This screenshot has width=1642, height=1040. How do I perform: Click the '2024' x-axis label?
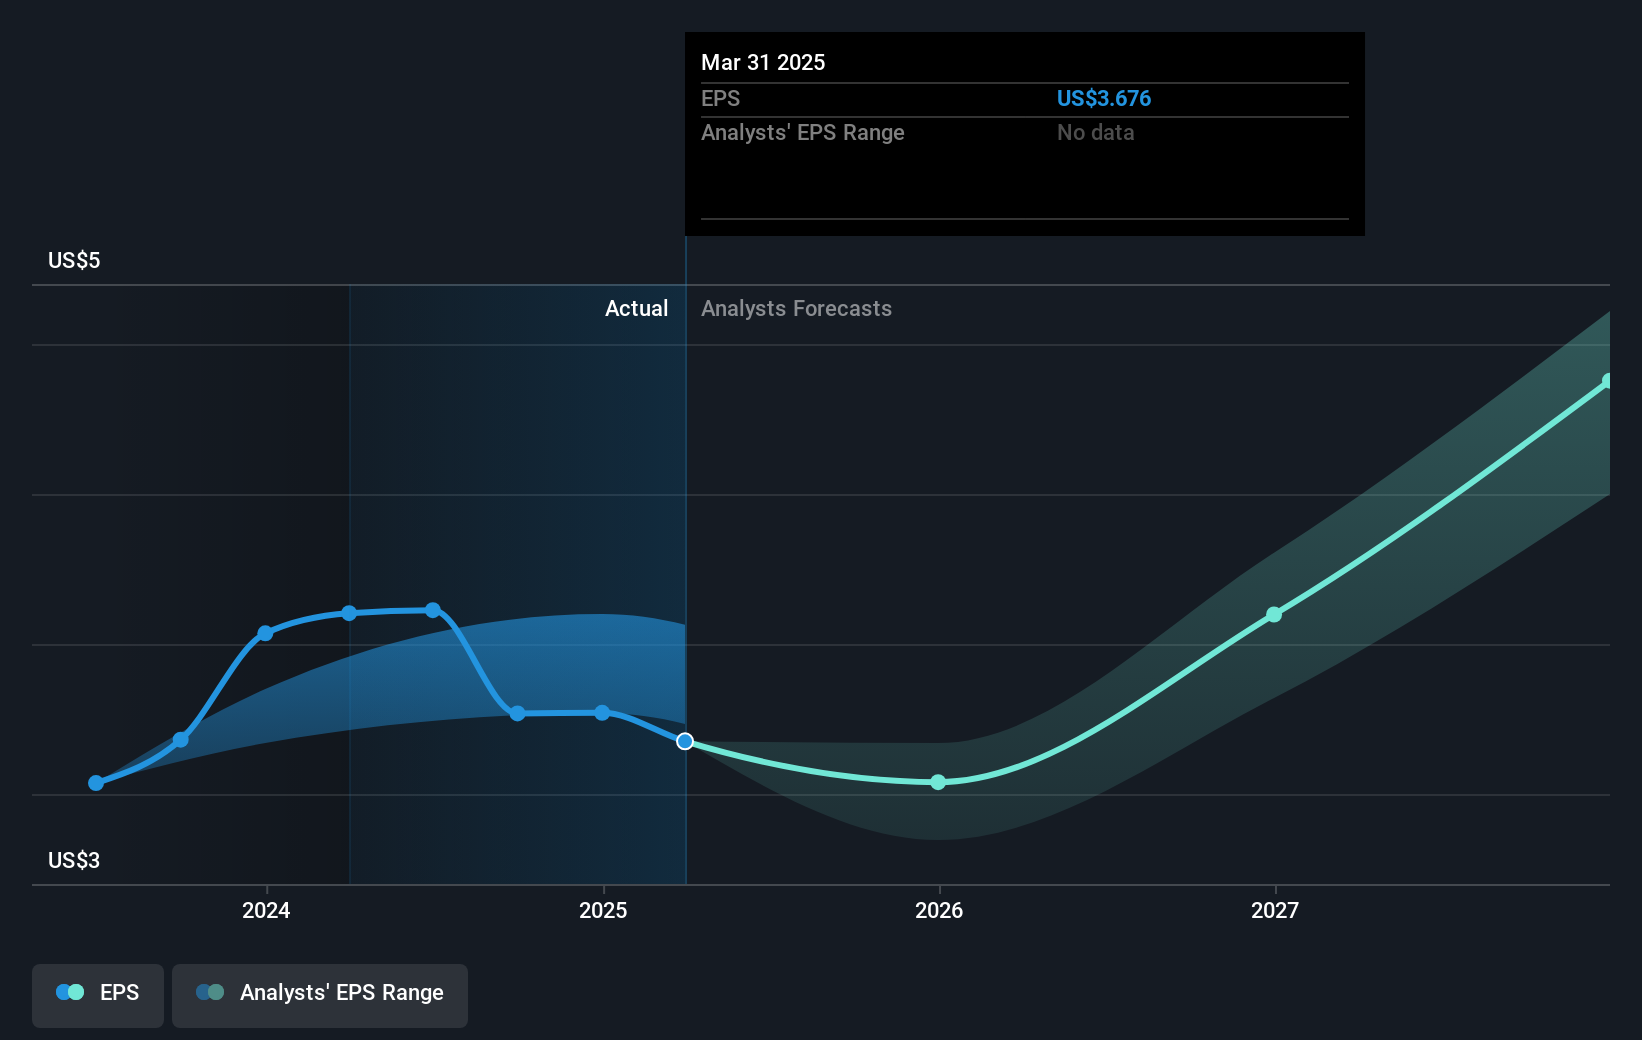point(266,910)
